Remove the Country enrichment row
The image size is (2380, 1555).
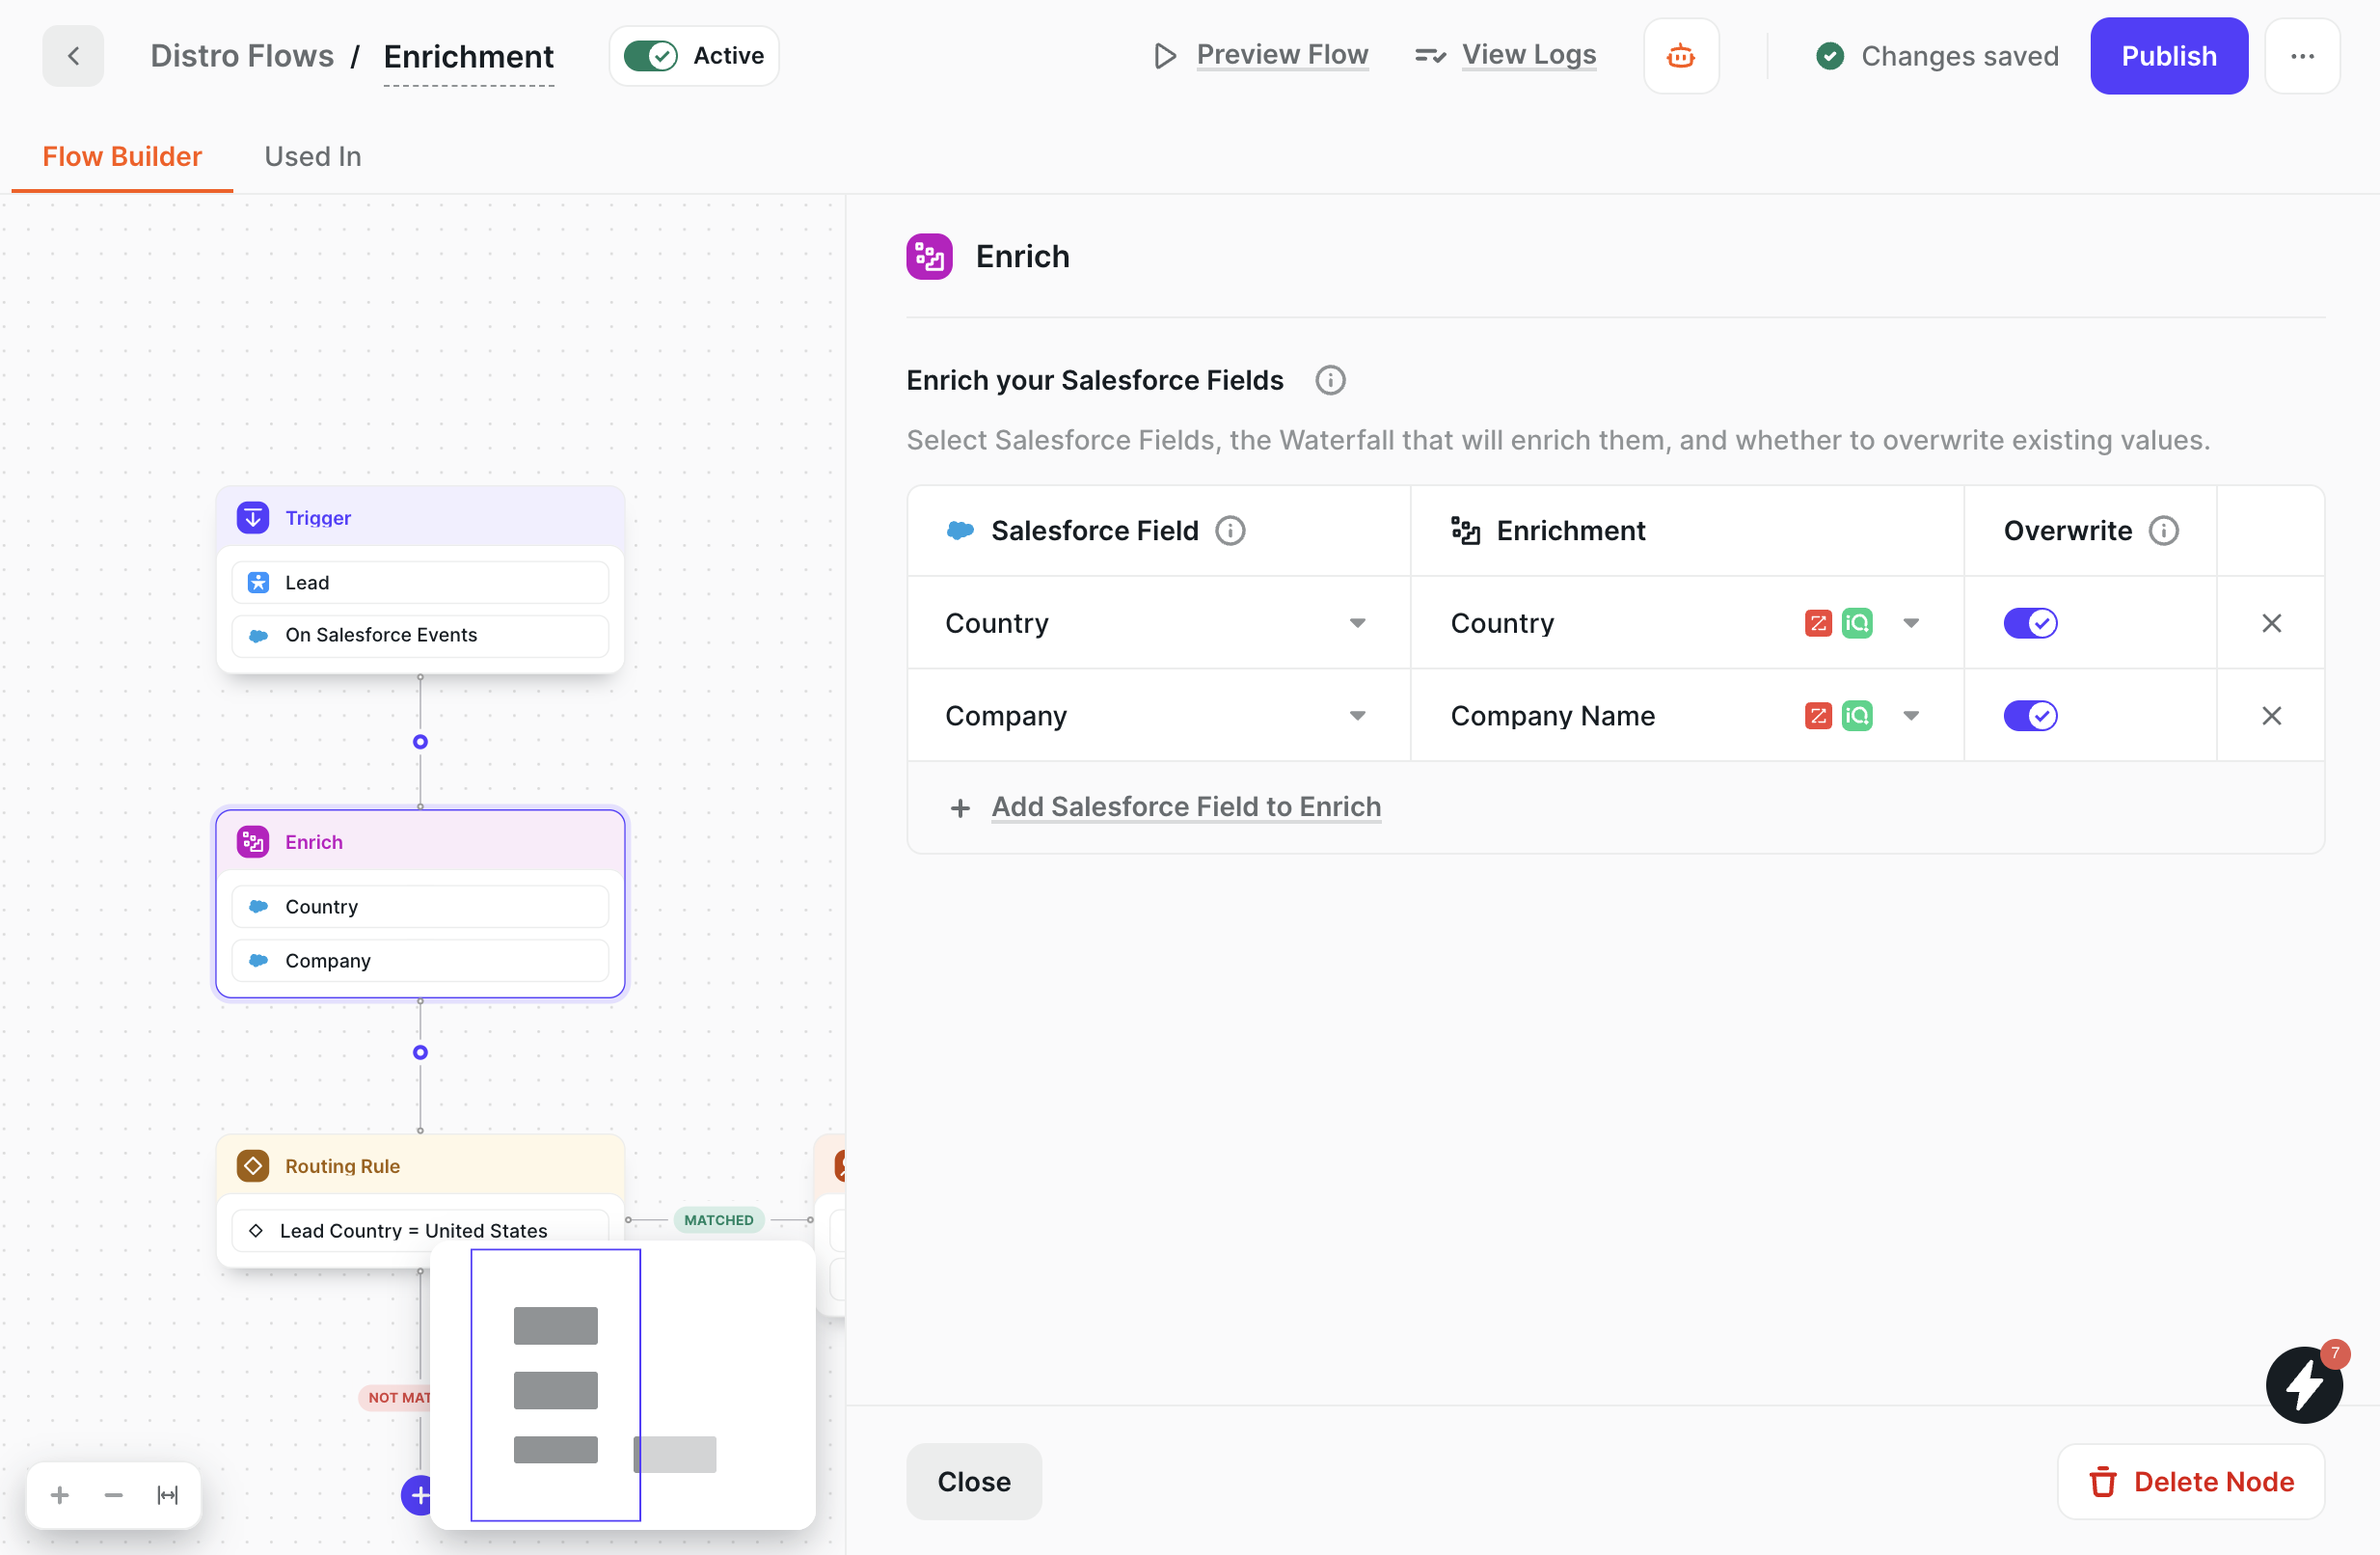point(2270,623)
